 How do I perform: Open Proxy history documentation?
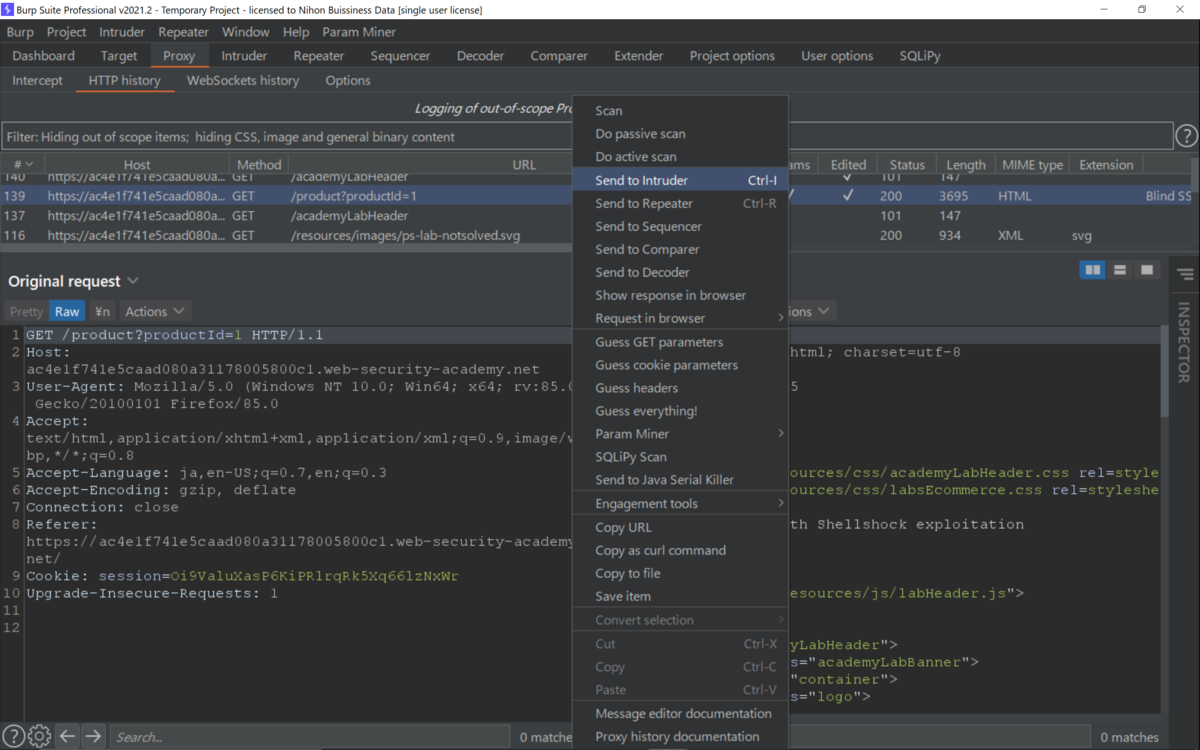pyautogui.click(x=680, y=736)
